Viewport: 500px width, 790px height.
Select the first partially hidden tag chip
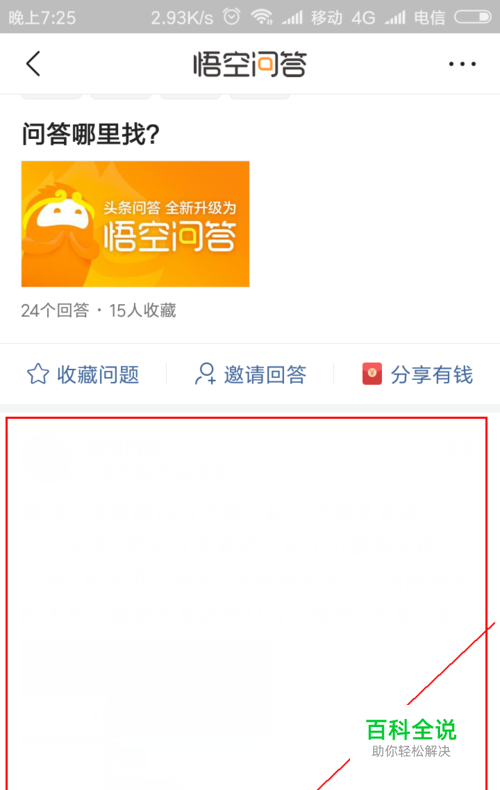[51, 96]
